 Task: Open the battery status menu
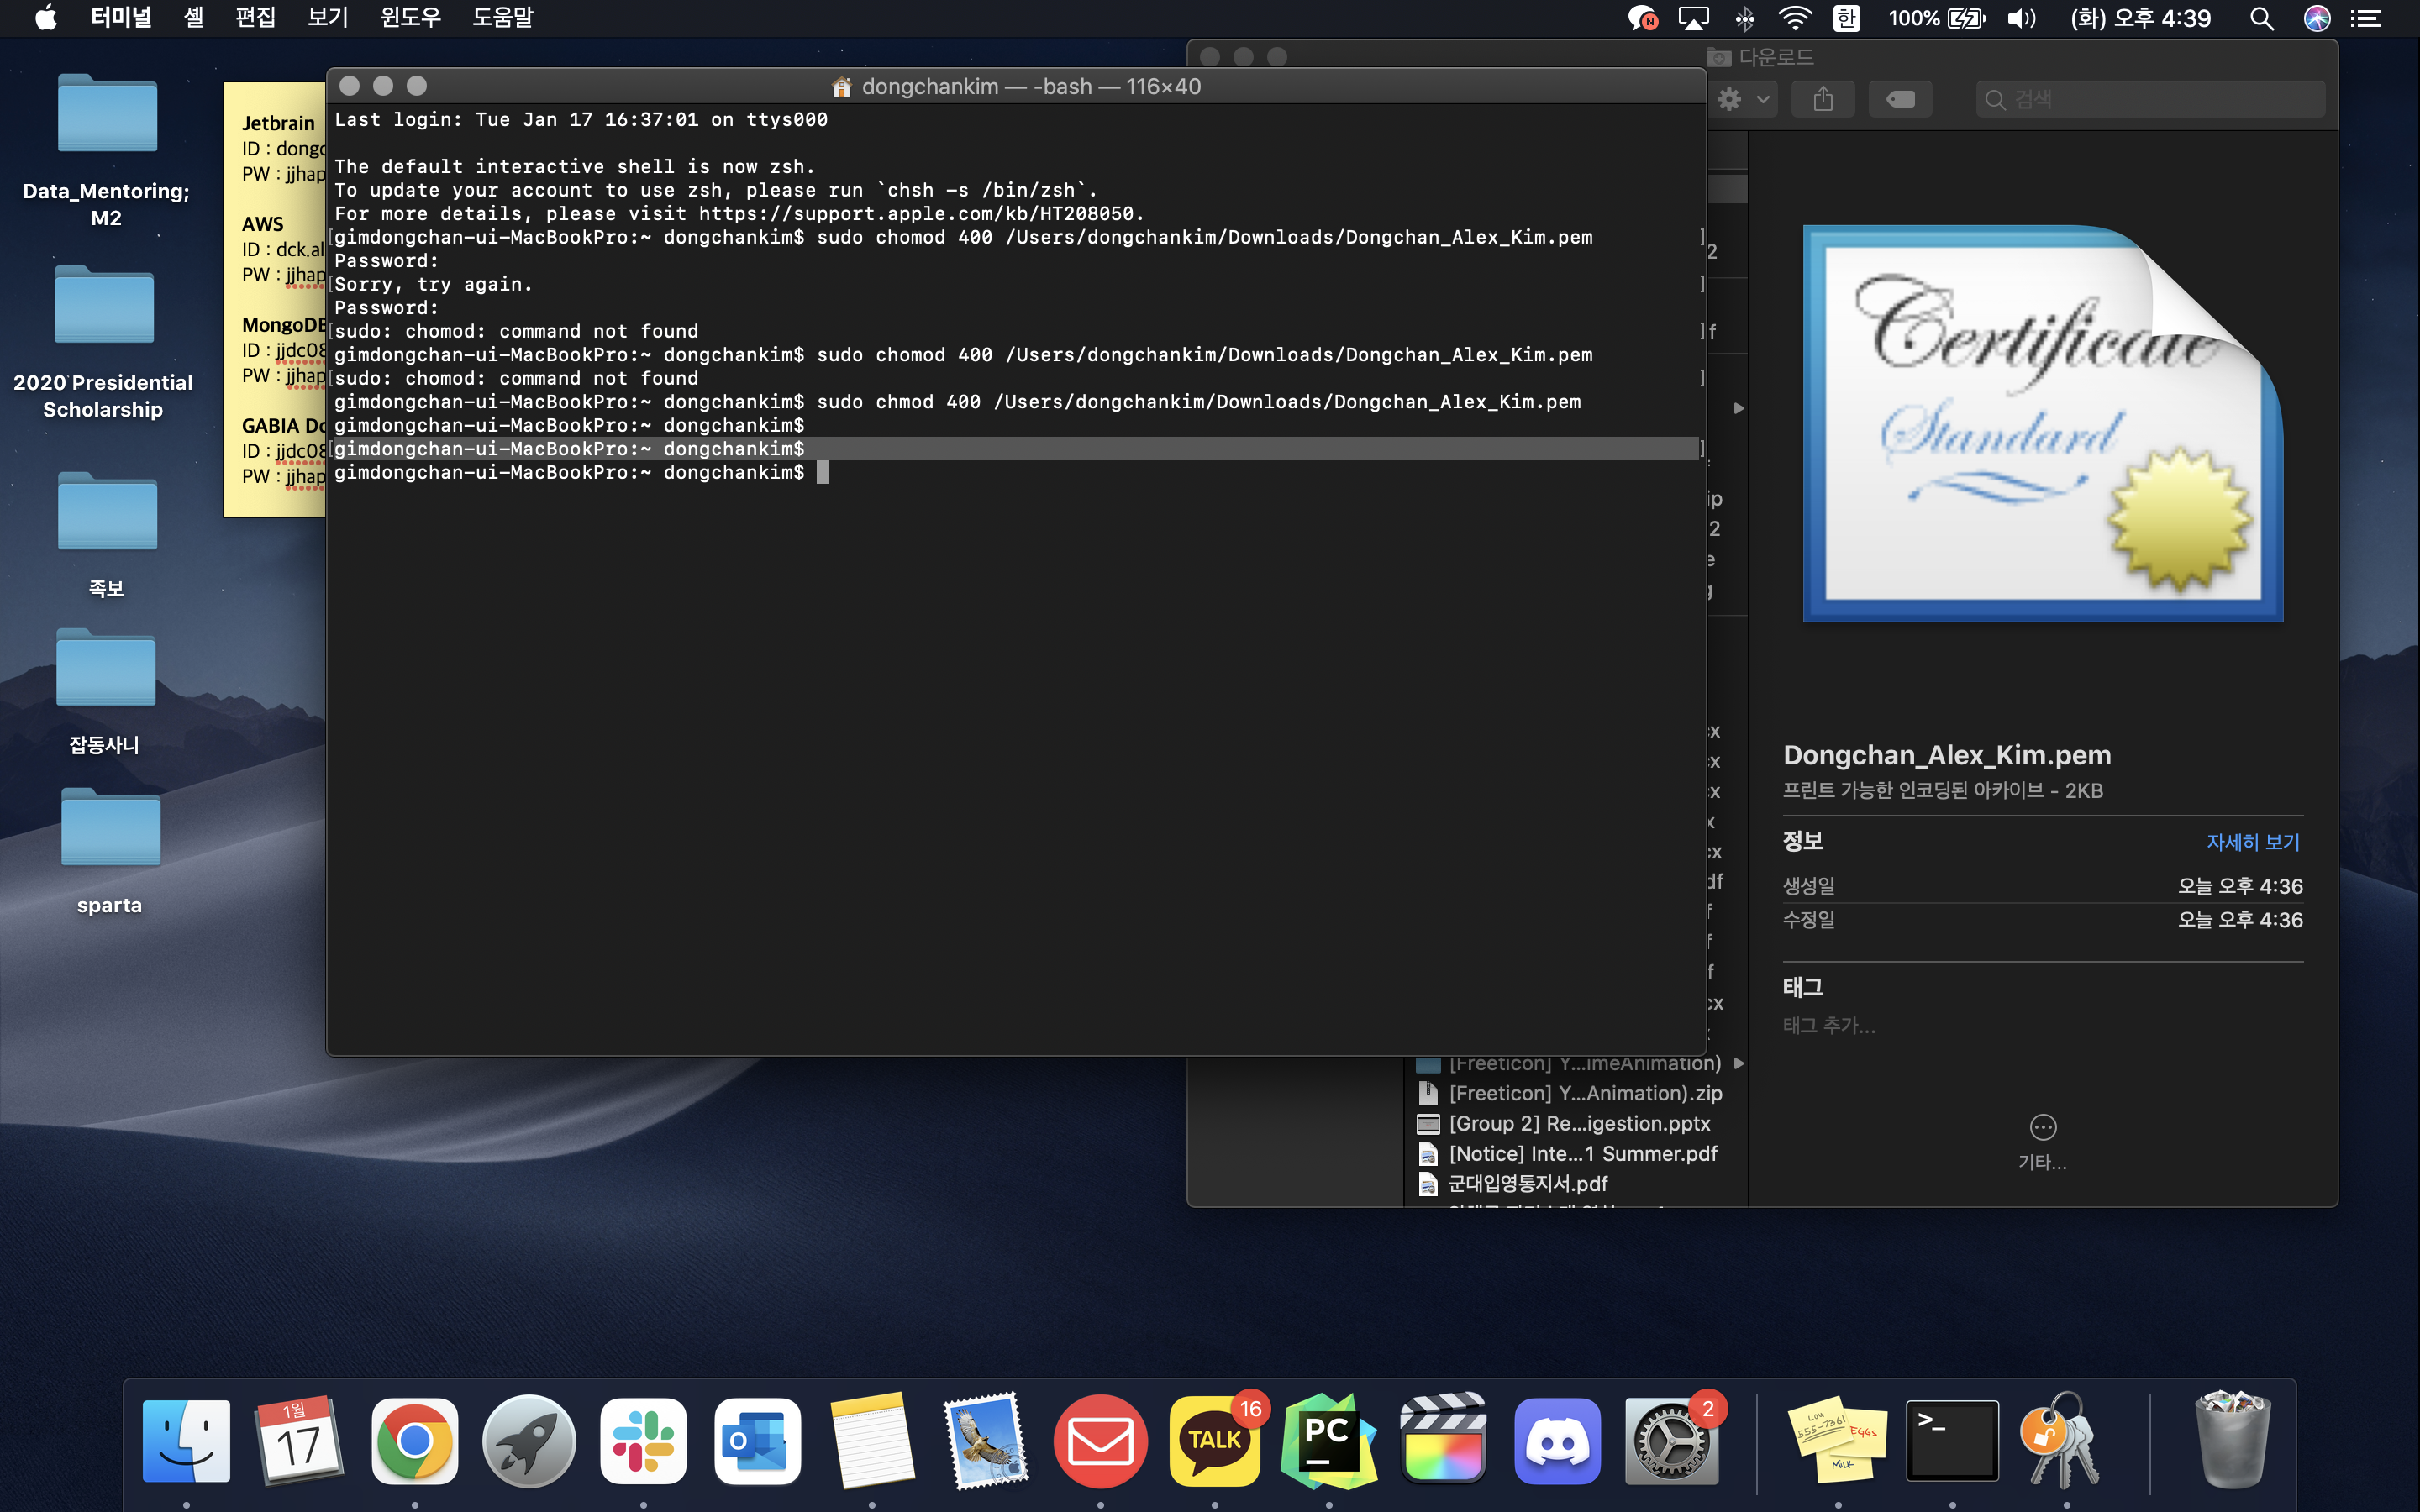pos(1936,18)
